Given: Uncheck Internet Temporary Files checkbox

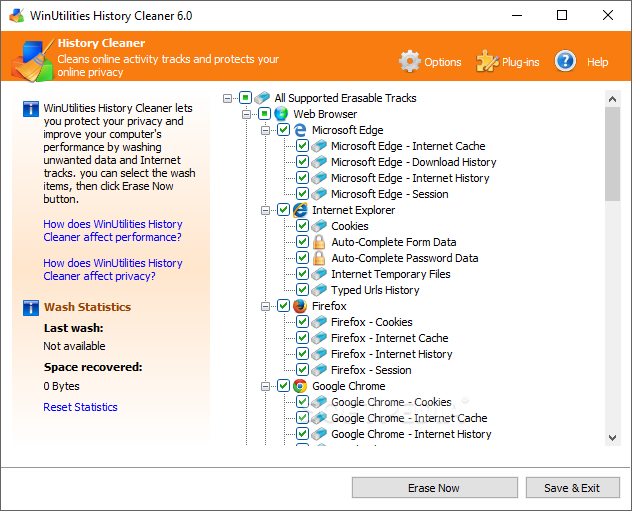Looking at the screenshot, I should pyautogui.click(x=302, y=274).
